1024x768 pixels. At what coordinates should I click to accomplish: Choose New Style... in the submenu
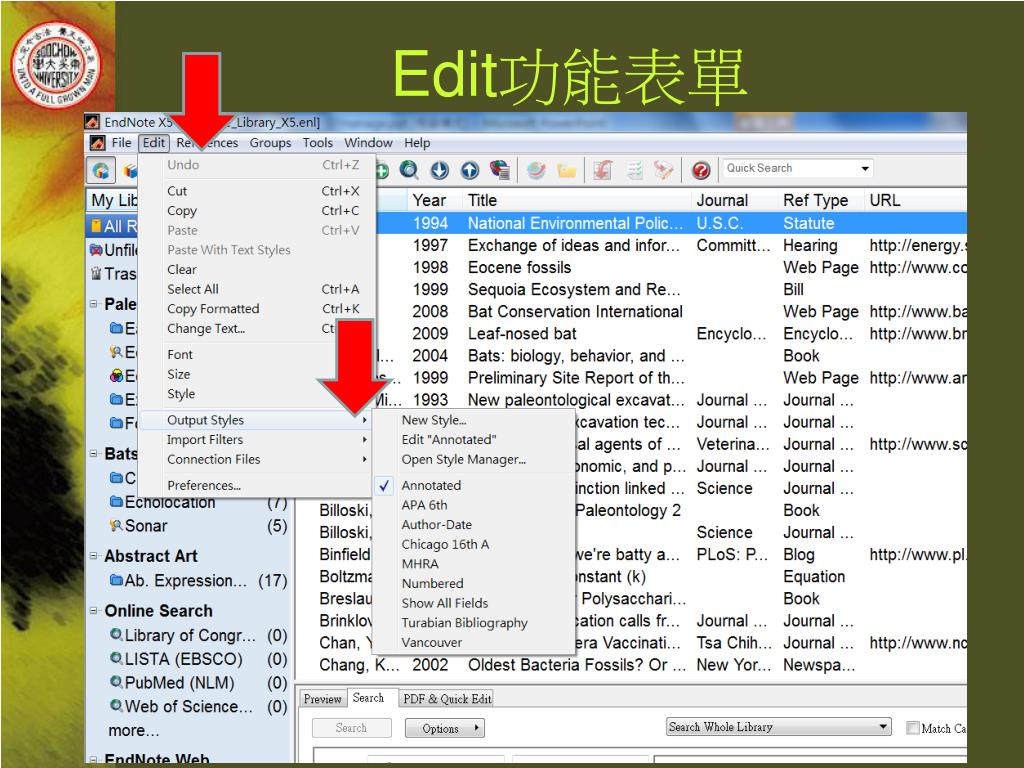tap(434, 420)
